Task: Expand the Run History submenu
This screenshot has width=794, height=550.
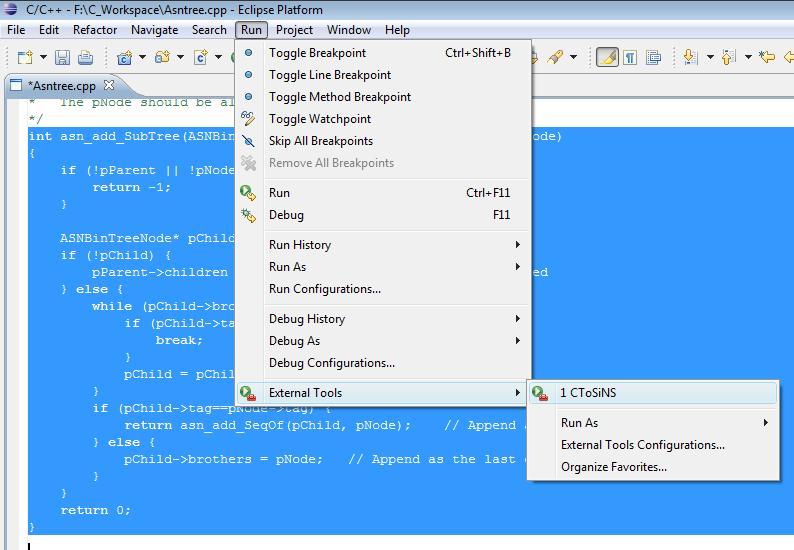Action: [x=383, y=245]
